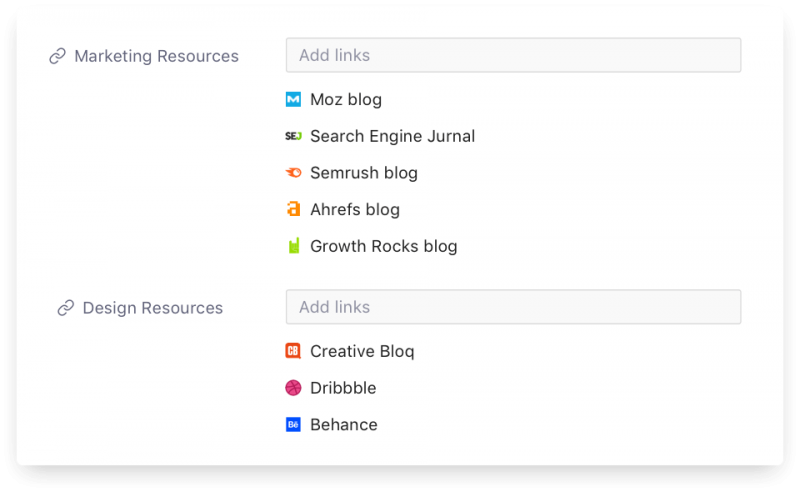Visit the Dribbble link

tap(343, 388)
